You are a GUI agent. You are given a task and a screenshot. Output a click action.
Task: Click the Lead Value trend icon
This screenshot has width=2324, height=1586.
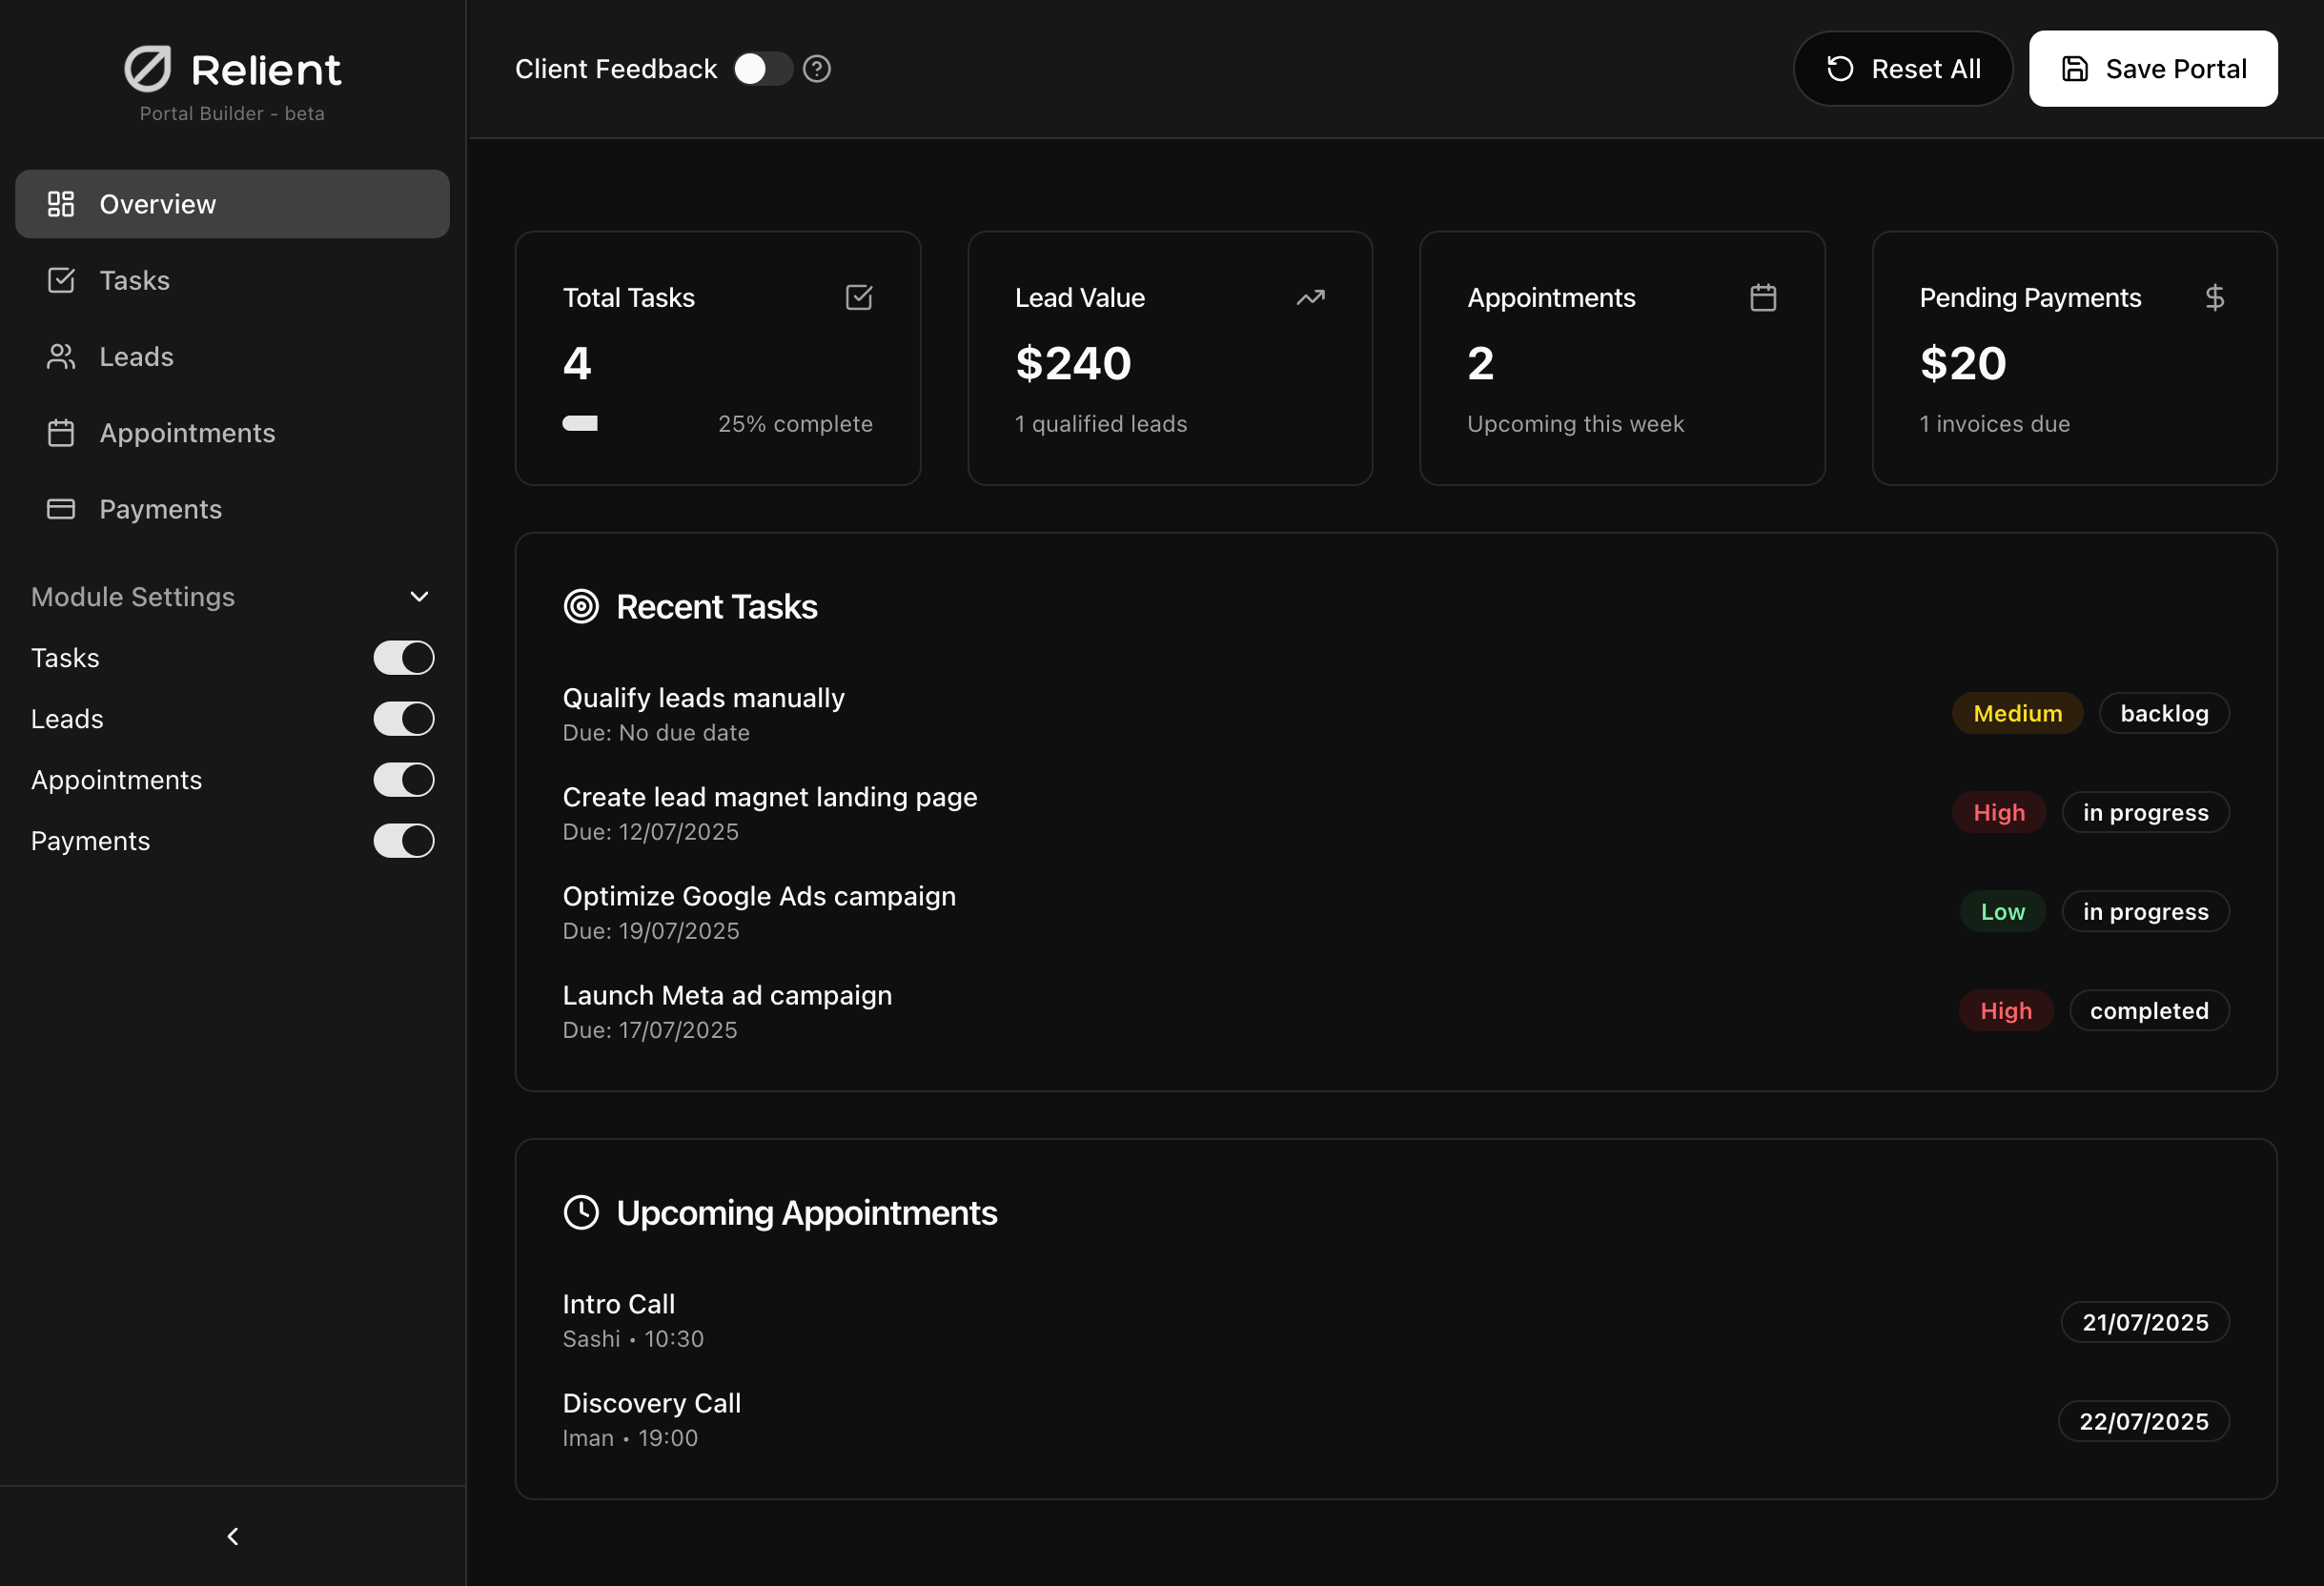(x=1311, y=297)
